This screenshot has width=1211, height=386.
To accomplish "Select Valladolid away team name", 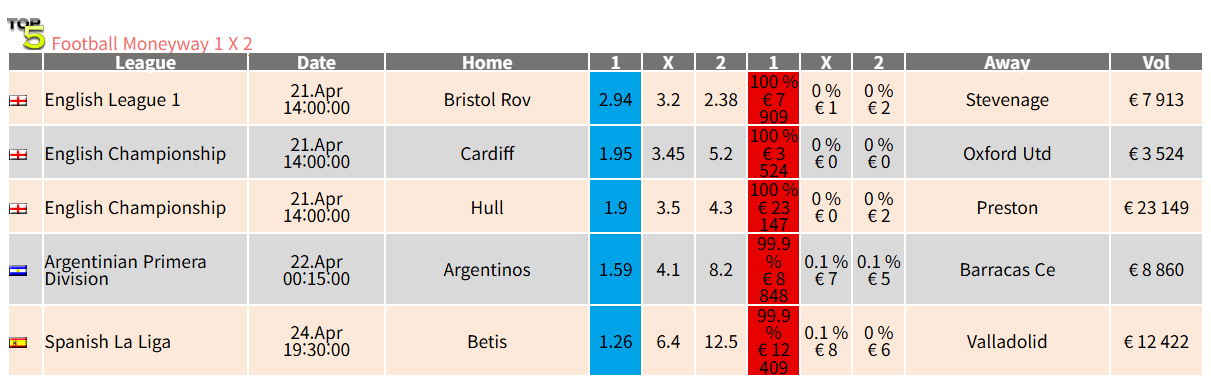I will point(1007,342).
